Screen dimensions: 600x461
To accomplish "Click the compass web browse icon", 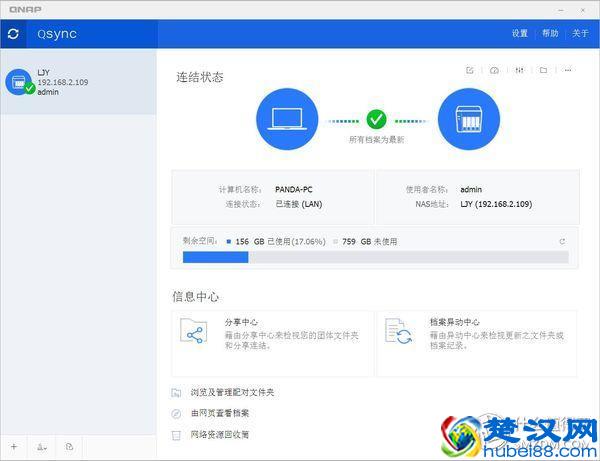I will pyautogui.click(x=176, y=414).
